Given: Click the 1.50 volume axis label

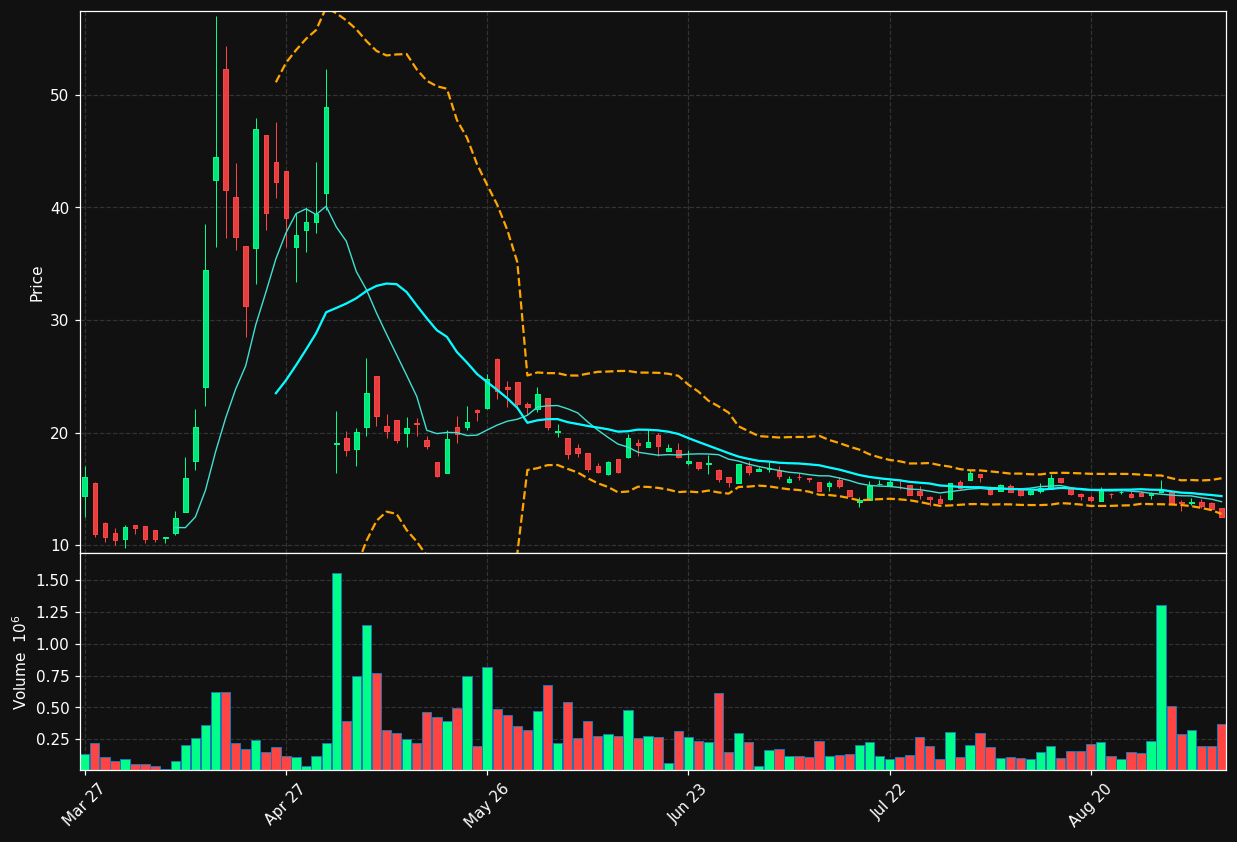Looking at the screenshot, I should pyautogui.click(x=52, y=581).
